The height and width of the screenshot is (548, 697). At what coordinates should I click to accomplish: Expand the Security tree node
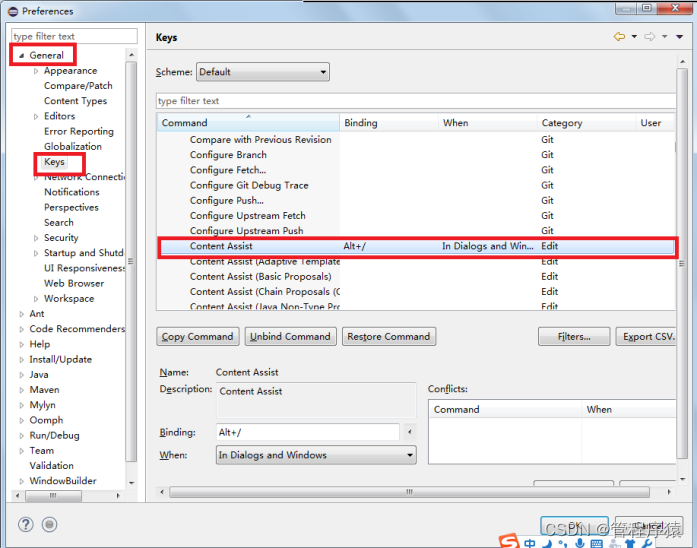(36, 238)
